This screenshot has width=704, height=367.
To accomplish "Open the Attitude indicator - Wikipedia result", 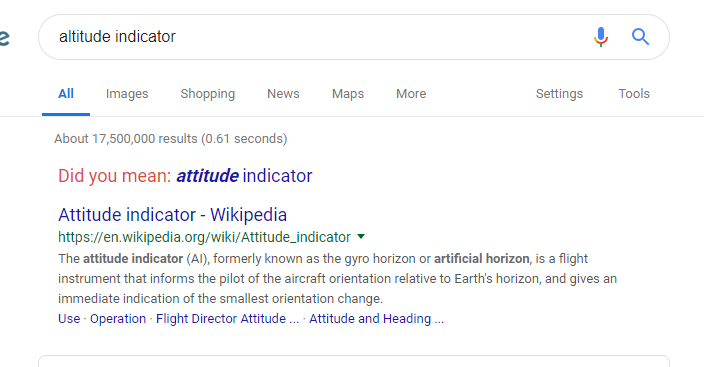I will (x=172, y=215).
